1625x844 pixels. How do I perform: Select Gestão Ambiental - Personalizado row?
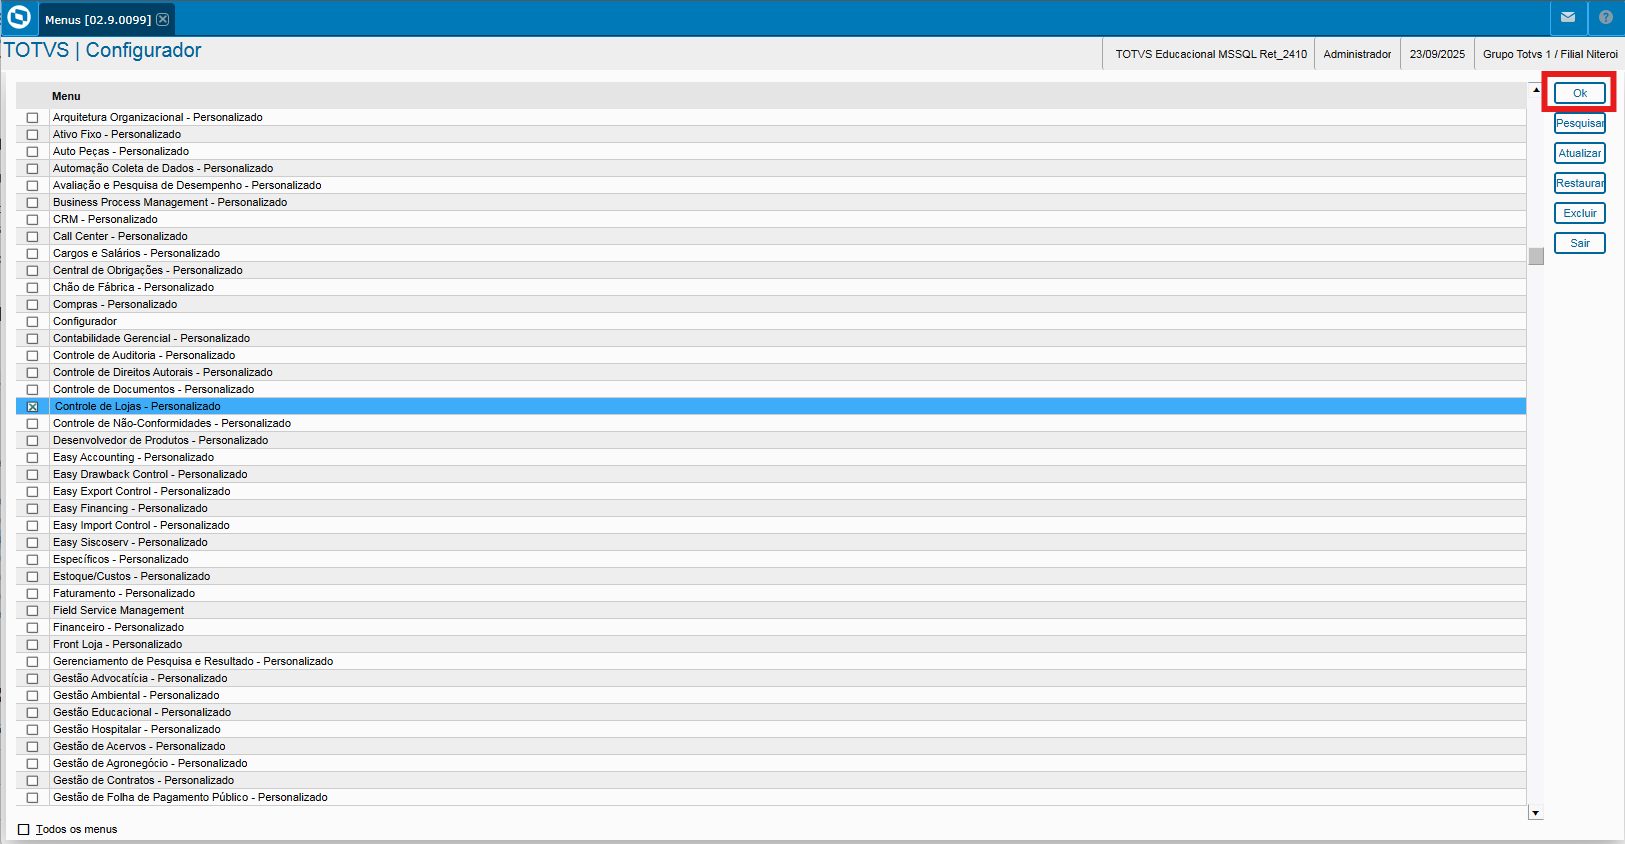(x=771, y=696)
